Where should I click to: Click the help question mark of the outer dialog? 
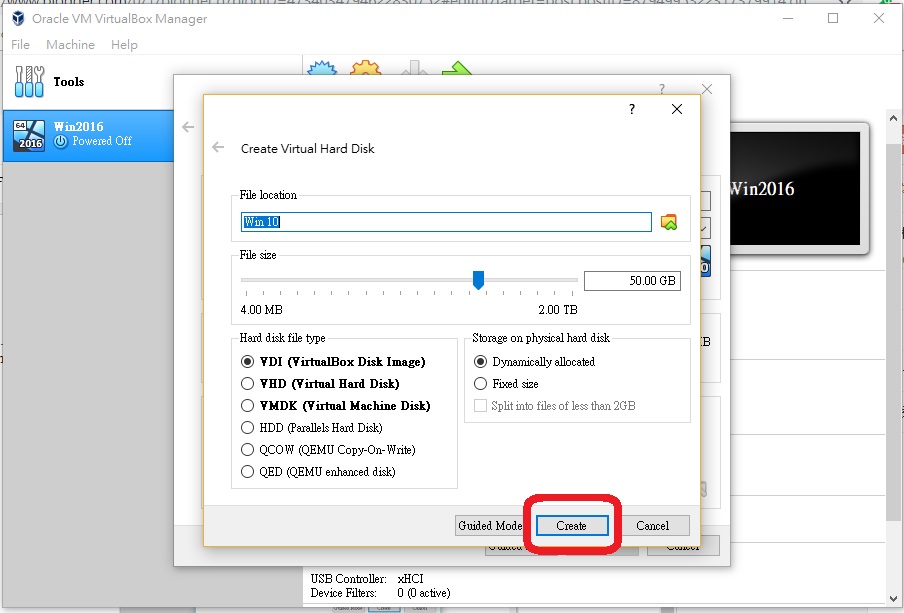point(662,89)
